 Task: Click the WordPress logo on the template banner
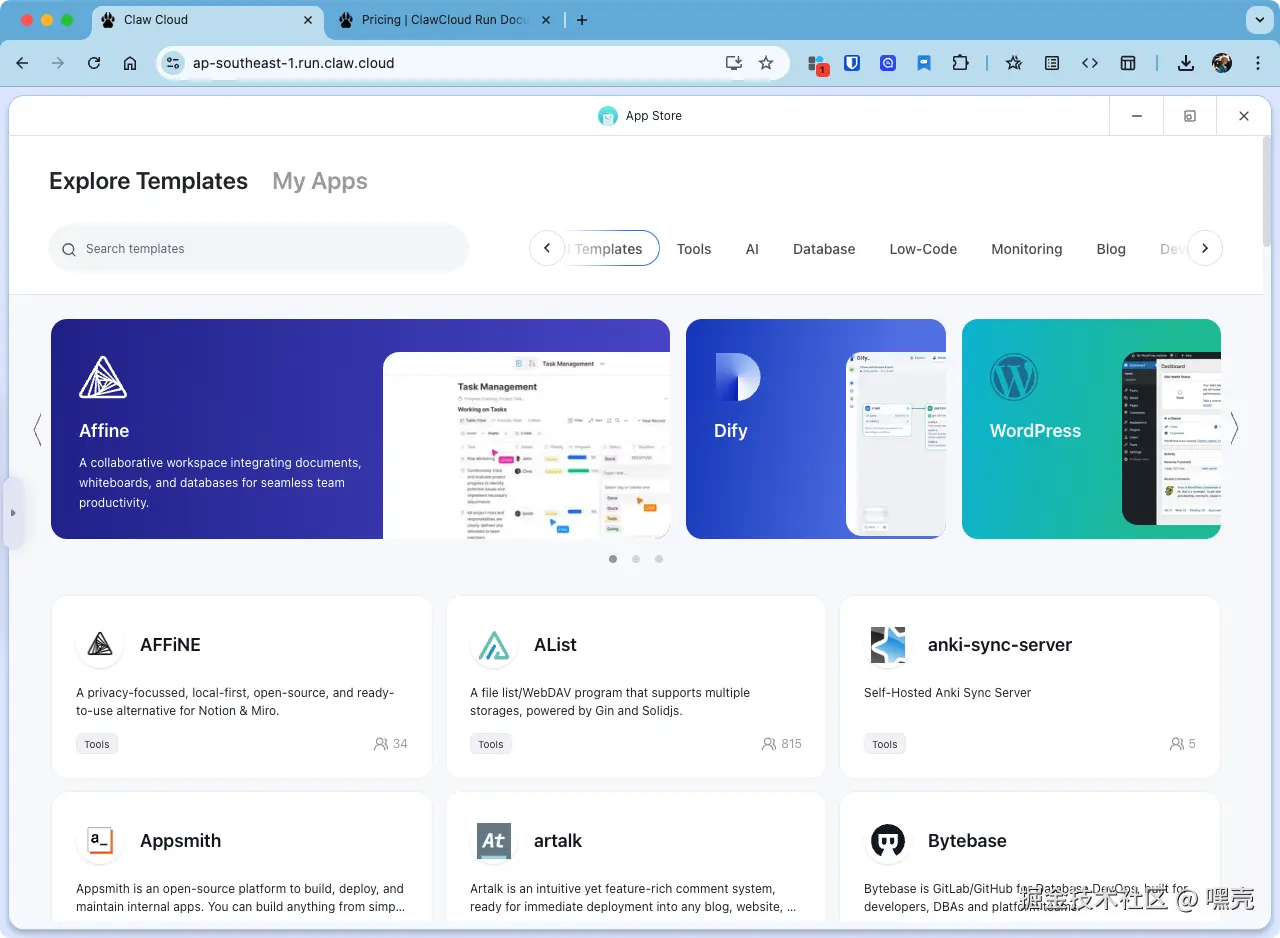click(x=1014, y=379)
